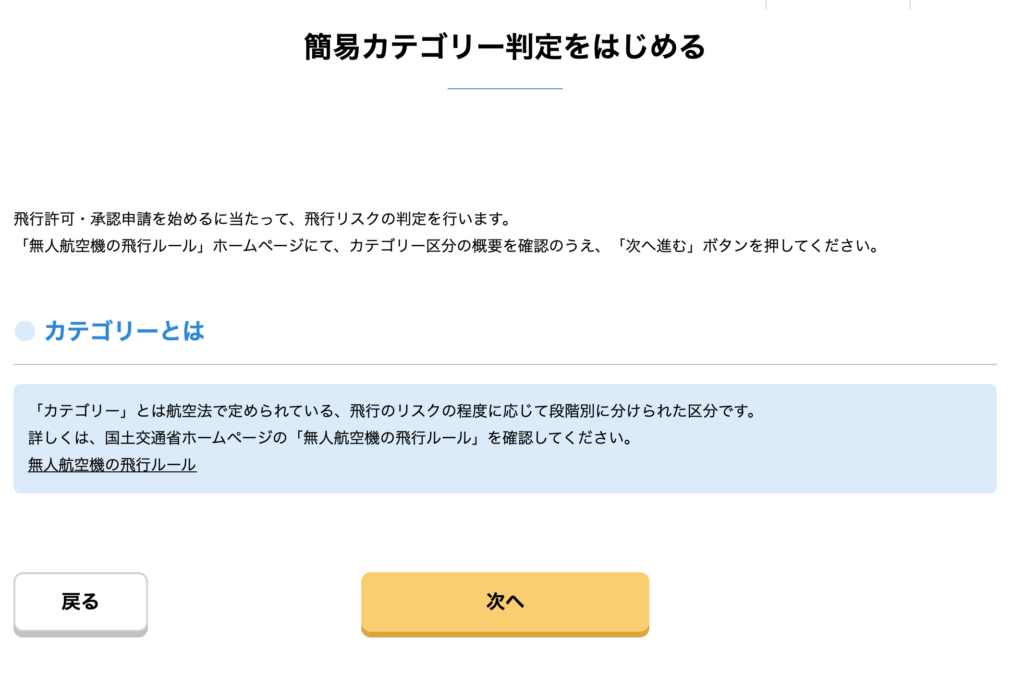Click the blue circle bullet beside カテゴリーとは
The width and height of the screenshot is (1024, 673).
point(25,331)
